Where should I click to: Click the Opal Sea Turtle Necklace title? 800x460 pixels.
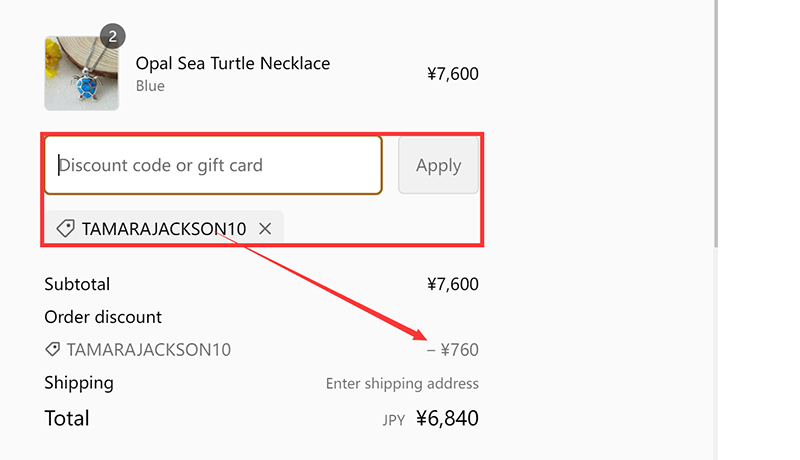coord(232,63)
